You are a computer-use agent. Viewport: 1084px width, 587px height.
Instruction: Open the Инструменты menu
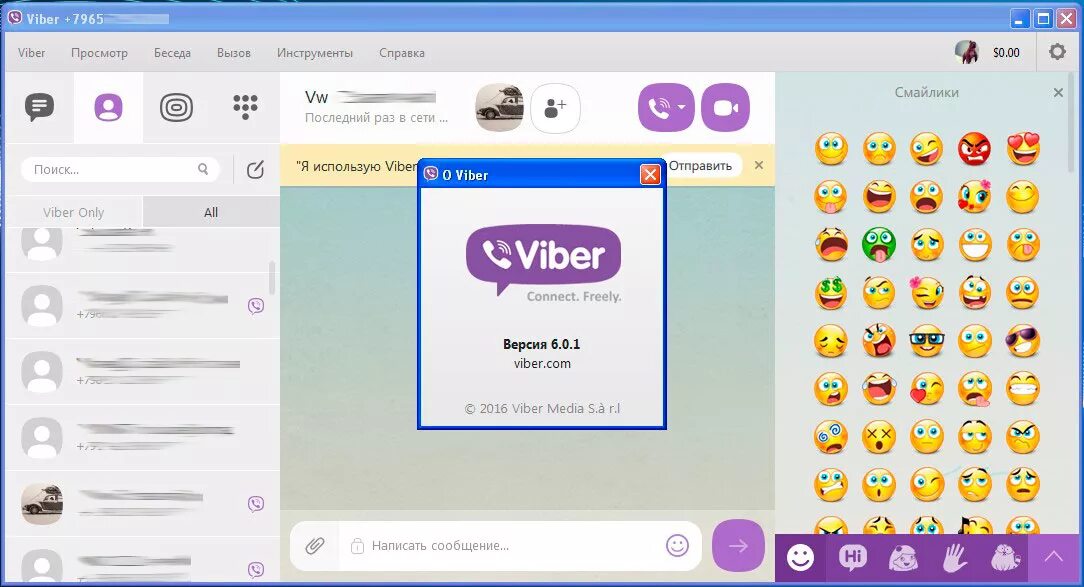pos(315,53)
